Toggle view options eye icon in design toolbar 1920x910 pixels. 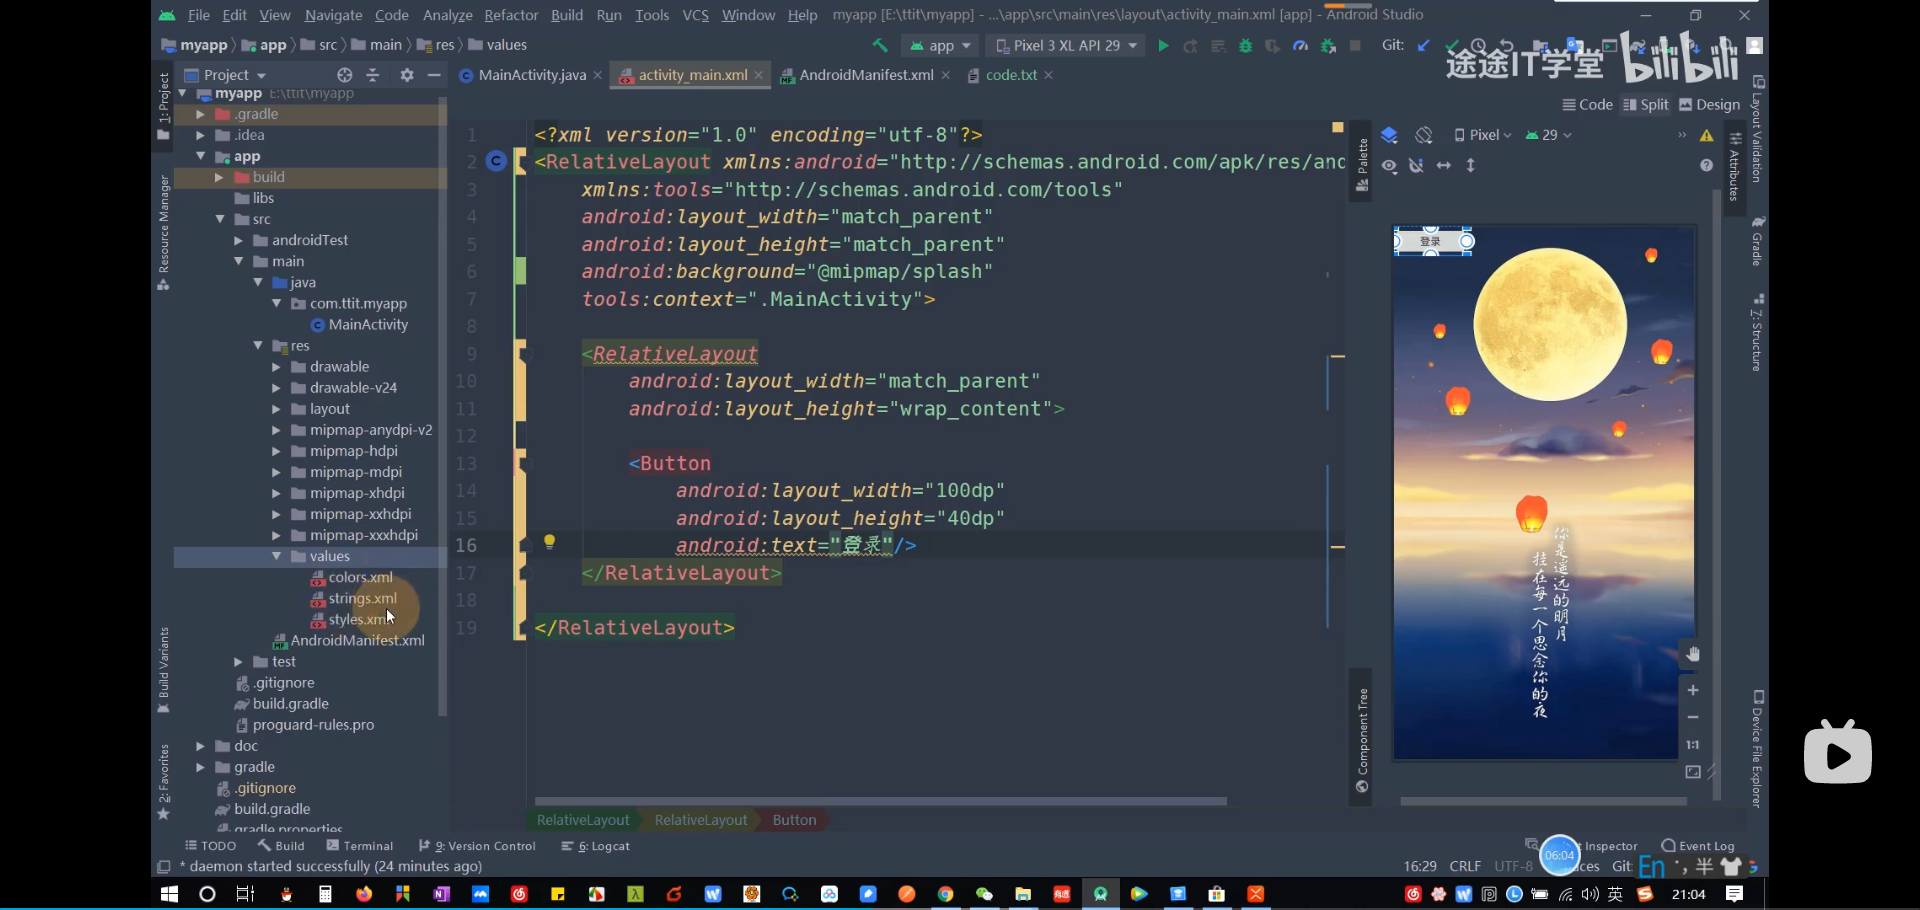pyautogui.click(x=1389, y=165)
